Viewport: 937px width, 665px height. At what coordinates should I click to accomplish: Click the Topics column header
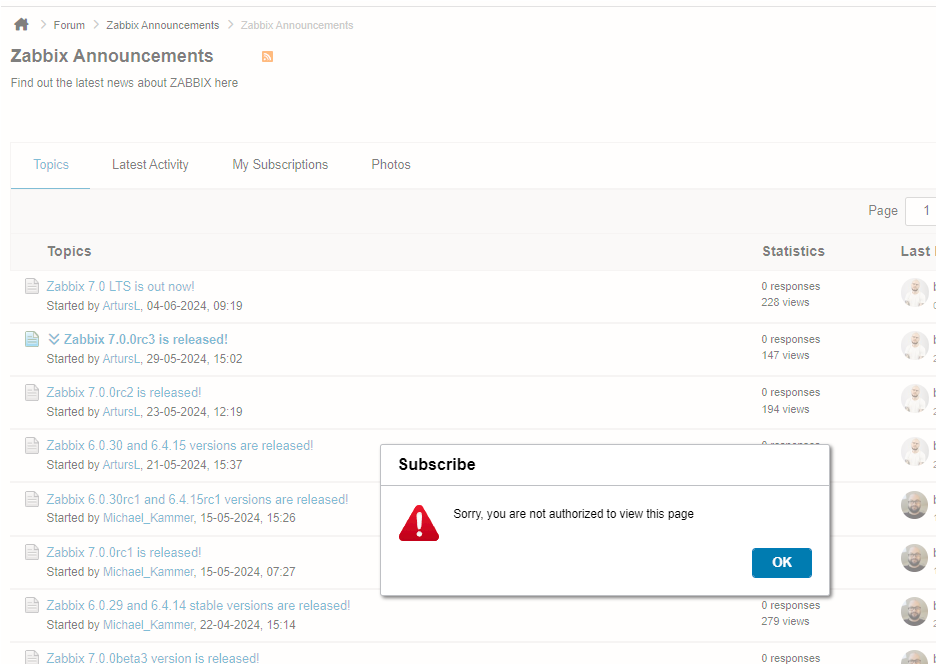(69, 252)
